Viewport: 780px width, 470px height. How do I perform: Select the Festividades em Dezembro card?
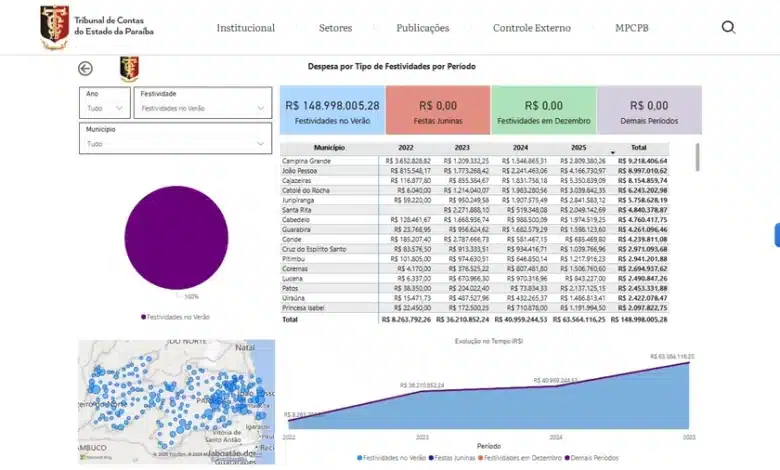[543, 110]
